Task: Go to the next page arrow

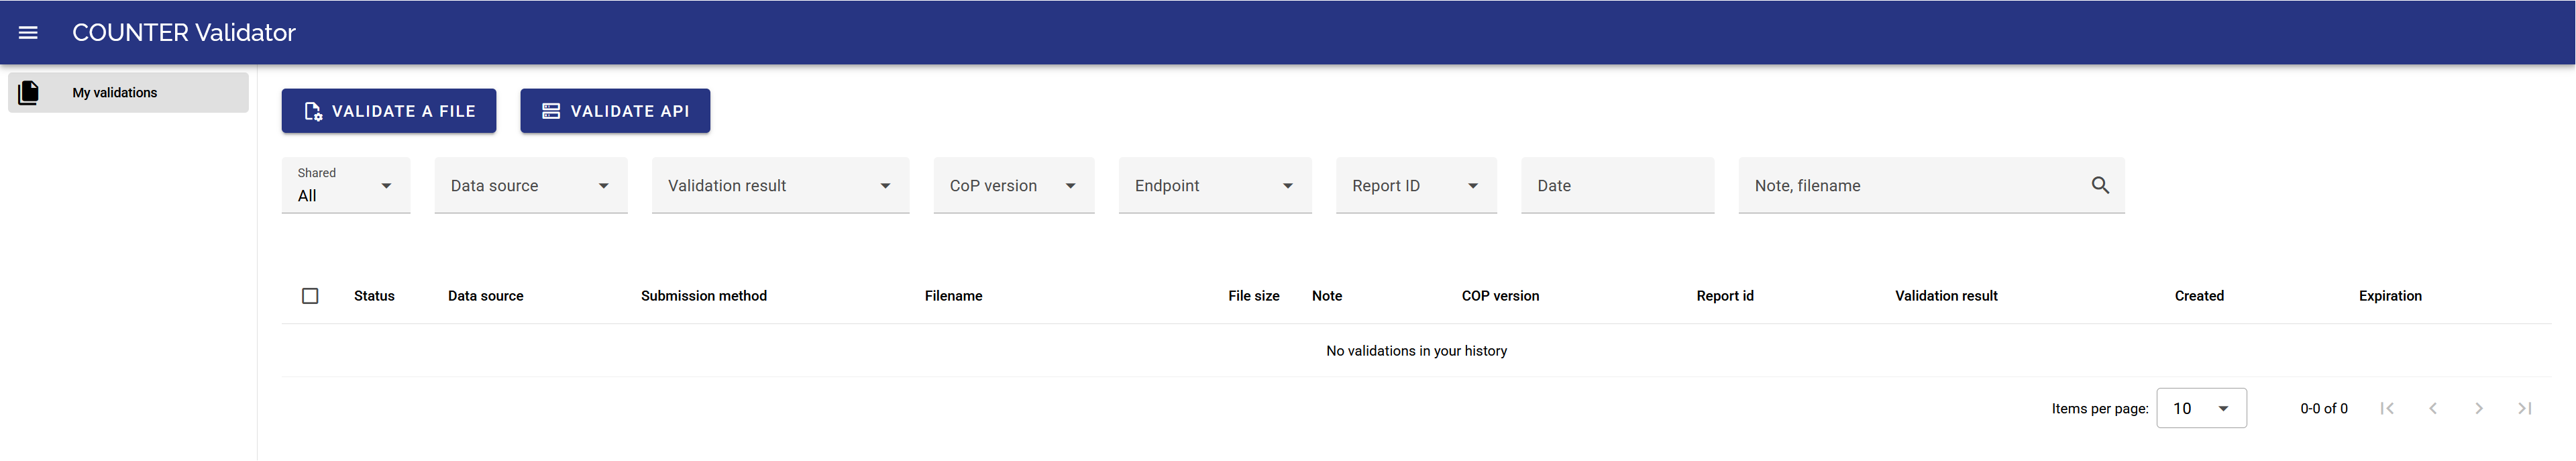Action: [2478, 408]
